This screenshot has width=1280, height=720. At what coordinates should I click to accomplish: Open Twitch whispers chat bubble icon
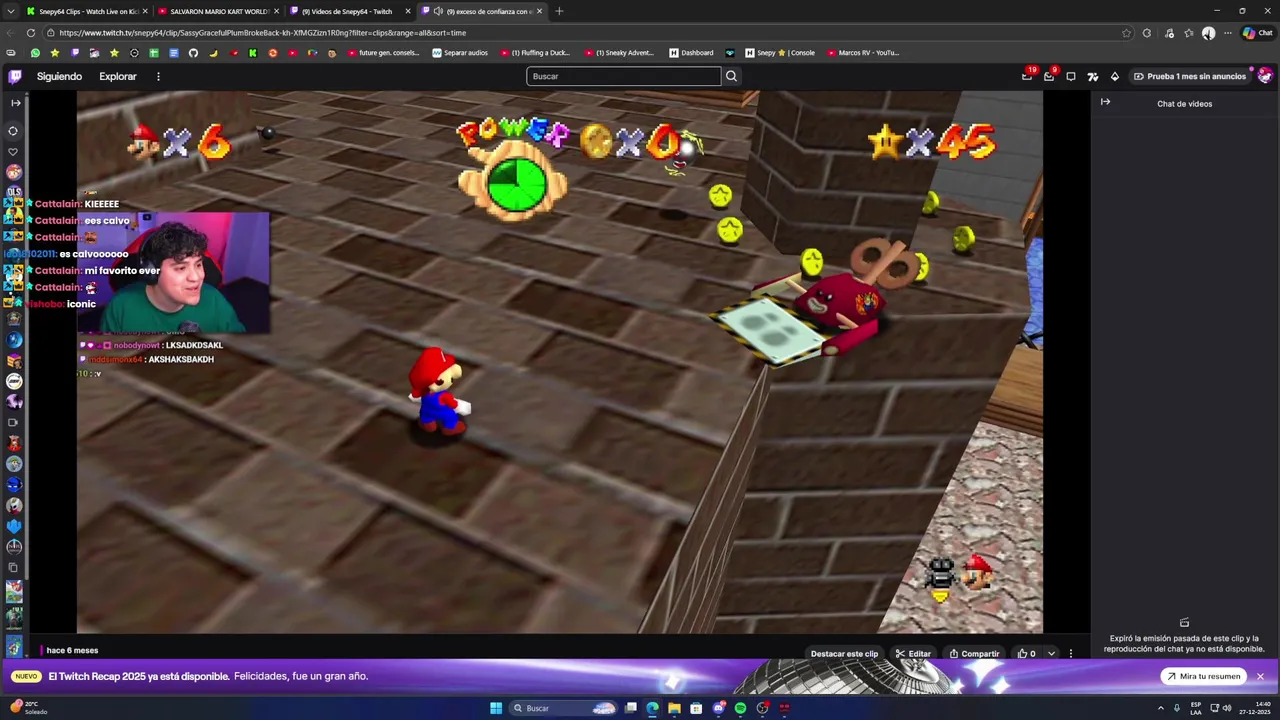(x=1071, y=76)
